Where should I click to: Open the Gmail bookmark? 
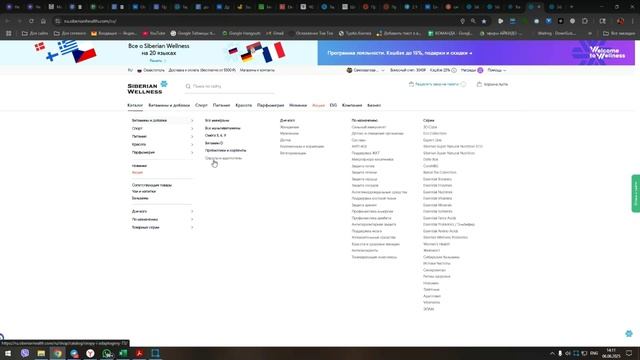coord(276,33)
